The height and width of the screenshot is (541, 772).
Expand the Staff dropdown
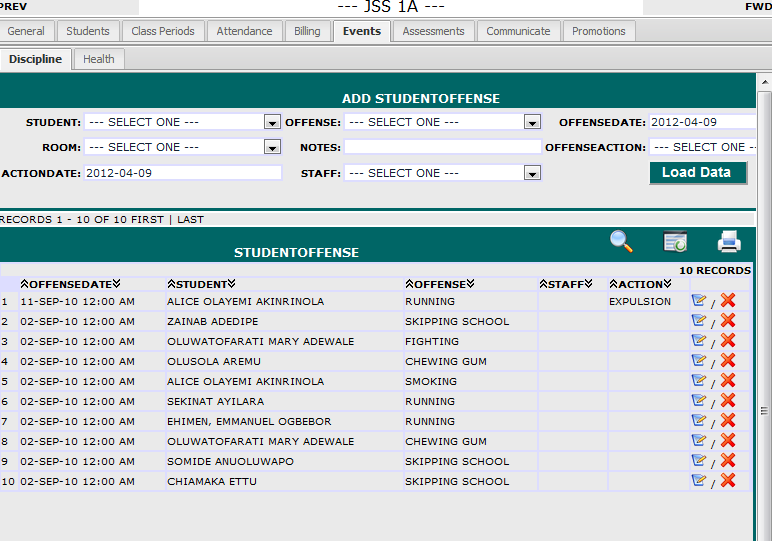(x=532, y=173)
